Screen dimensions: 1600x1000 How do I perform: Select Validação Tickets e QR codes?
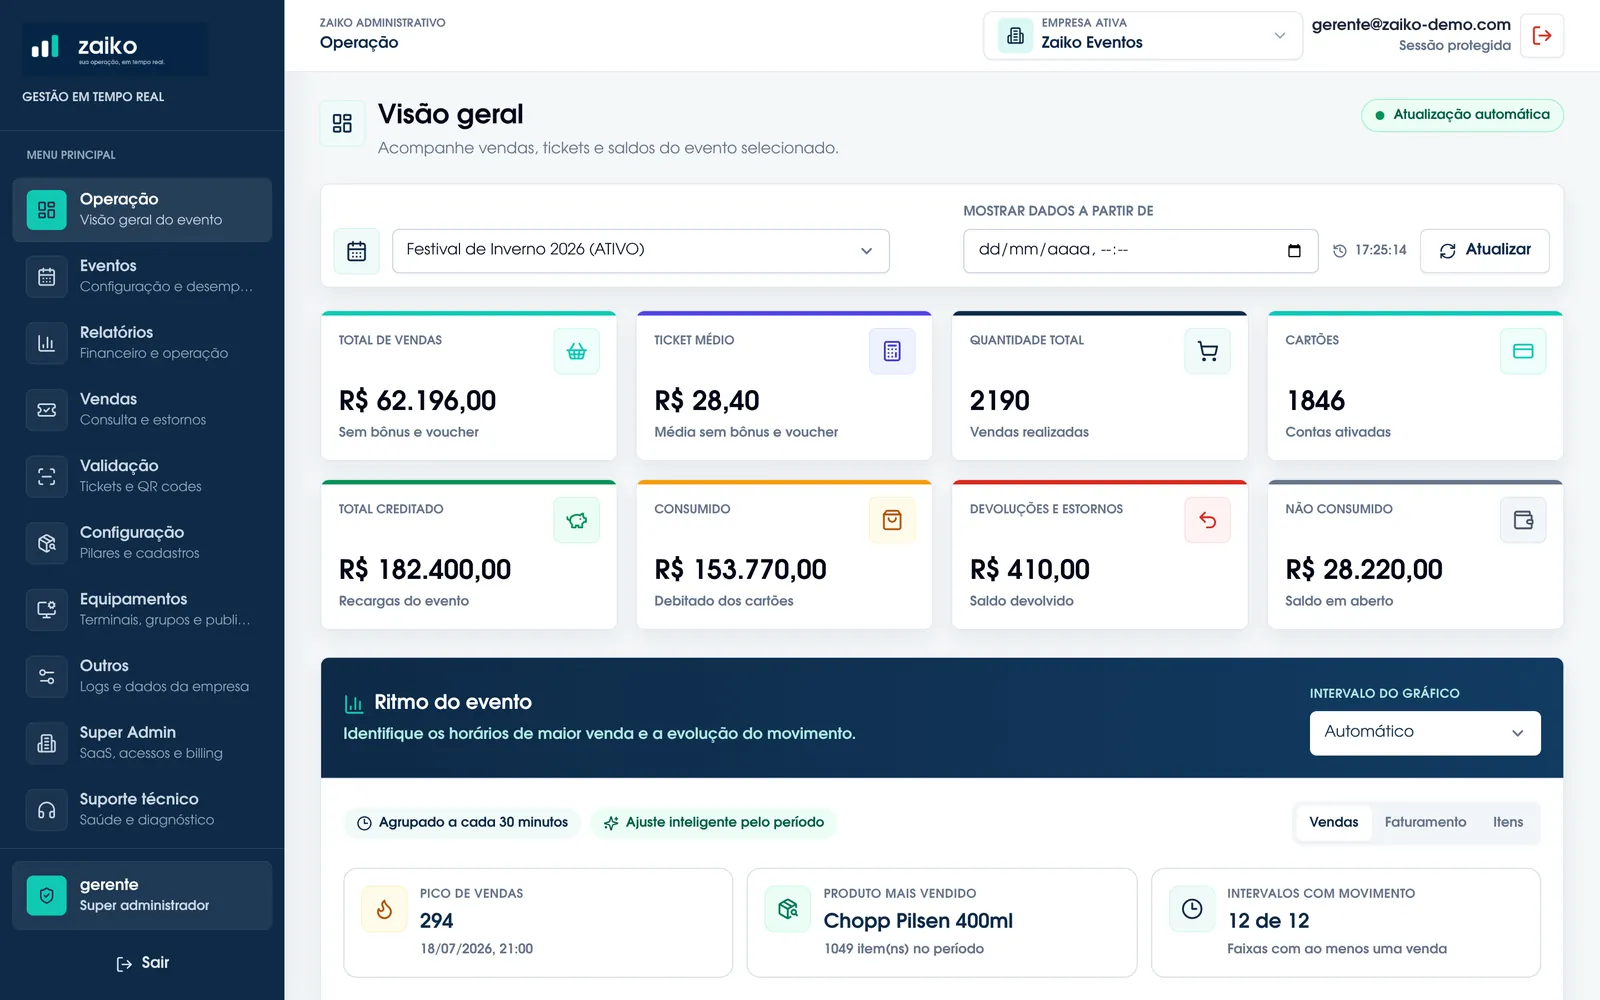[142, 477]
